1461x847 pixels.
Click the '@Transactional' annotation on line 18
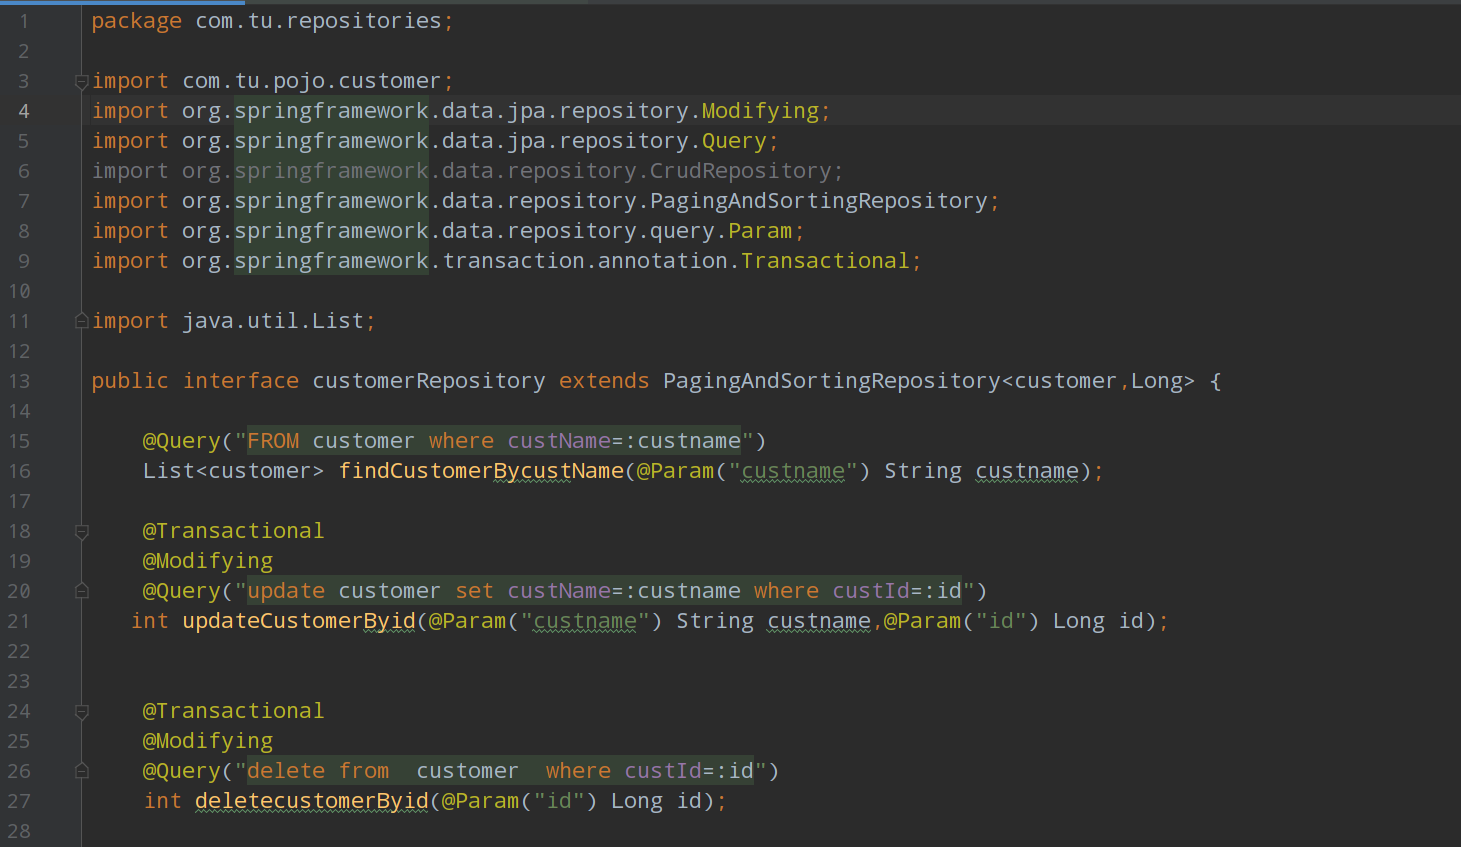[233, 531]
